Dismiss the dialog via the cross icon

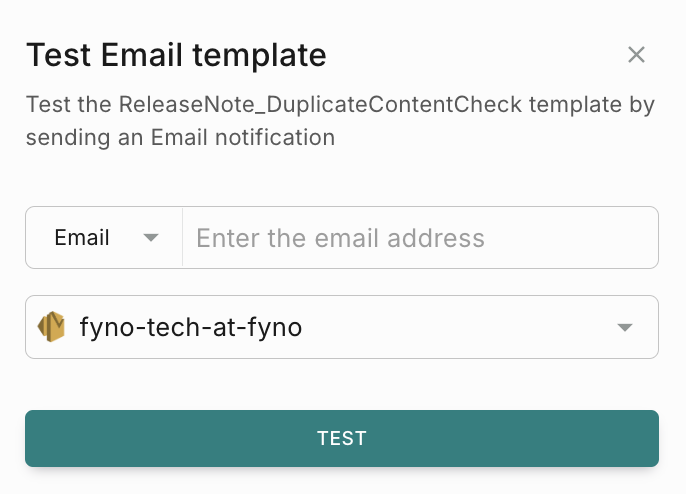[x=636, y=55]
